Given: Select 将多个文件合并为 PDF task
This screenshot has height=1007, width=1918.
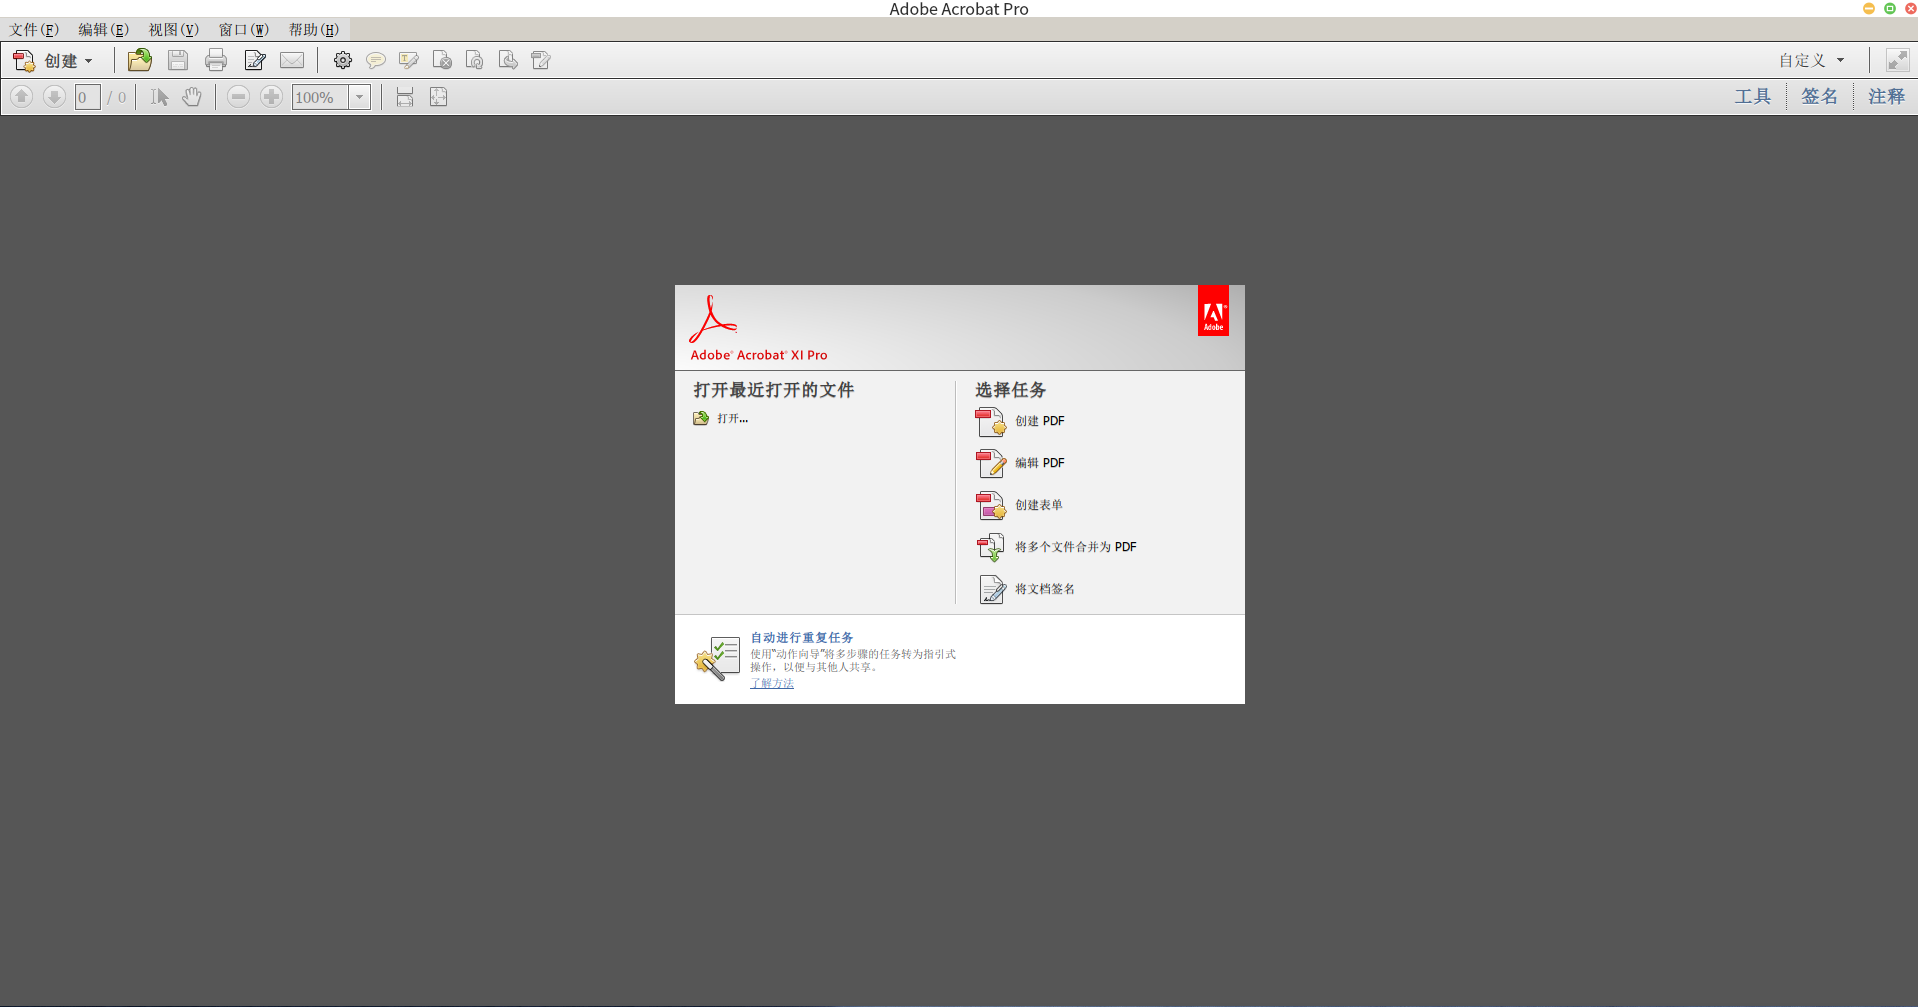Looking at the screenshot, I should coord(1072,546).
